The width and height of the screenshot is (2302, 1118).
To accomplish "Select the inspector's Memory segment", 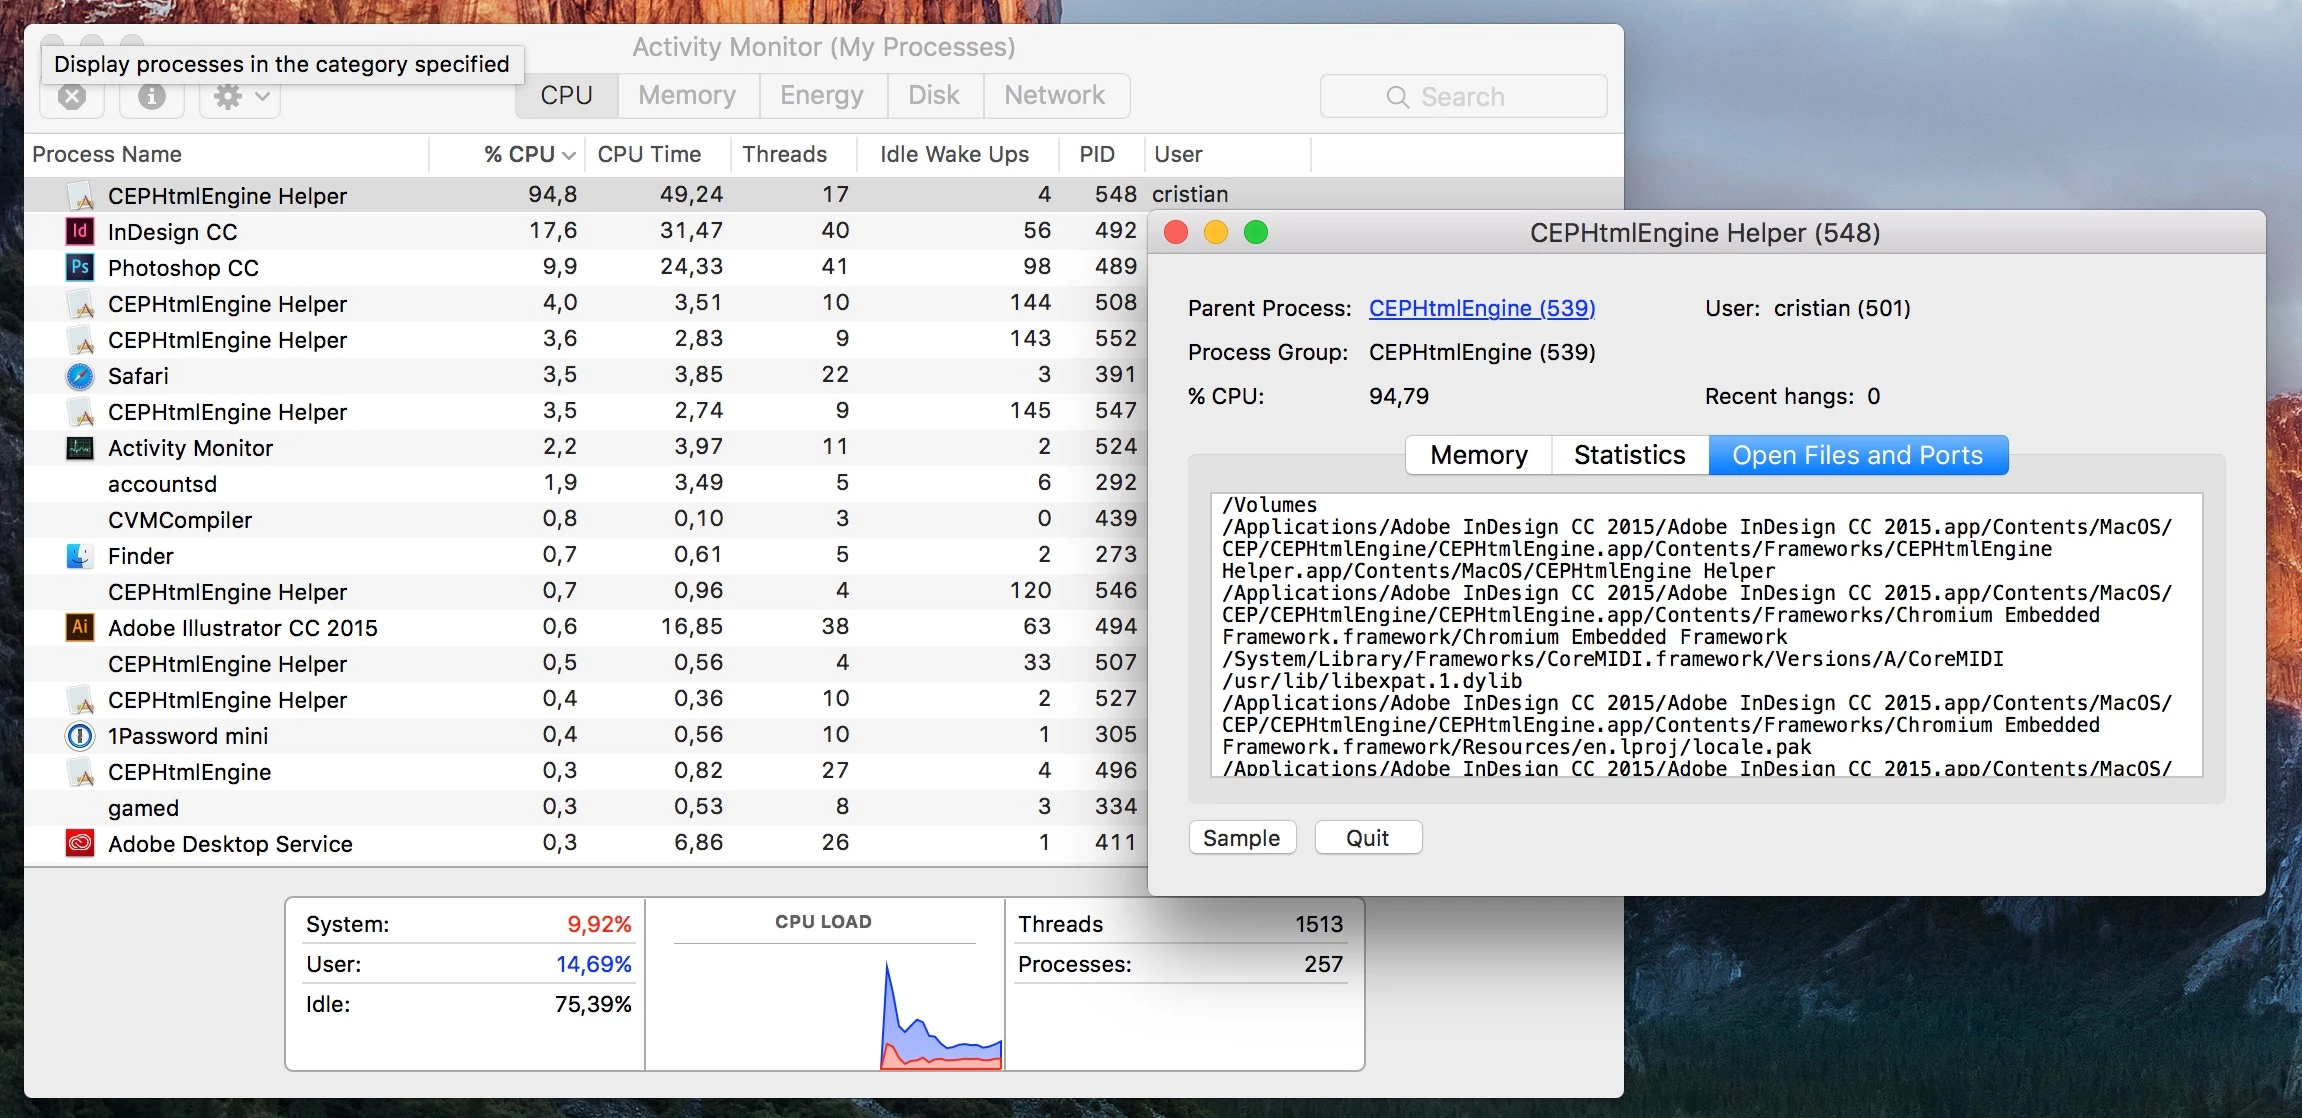I will click(x=1478, y=455).
